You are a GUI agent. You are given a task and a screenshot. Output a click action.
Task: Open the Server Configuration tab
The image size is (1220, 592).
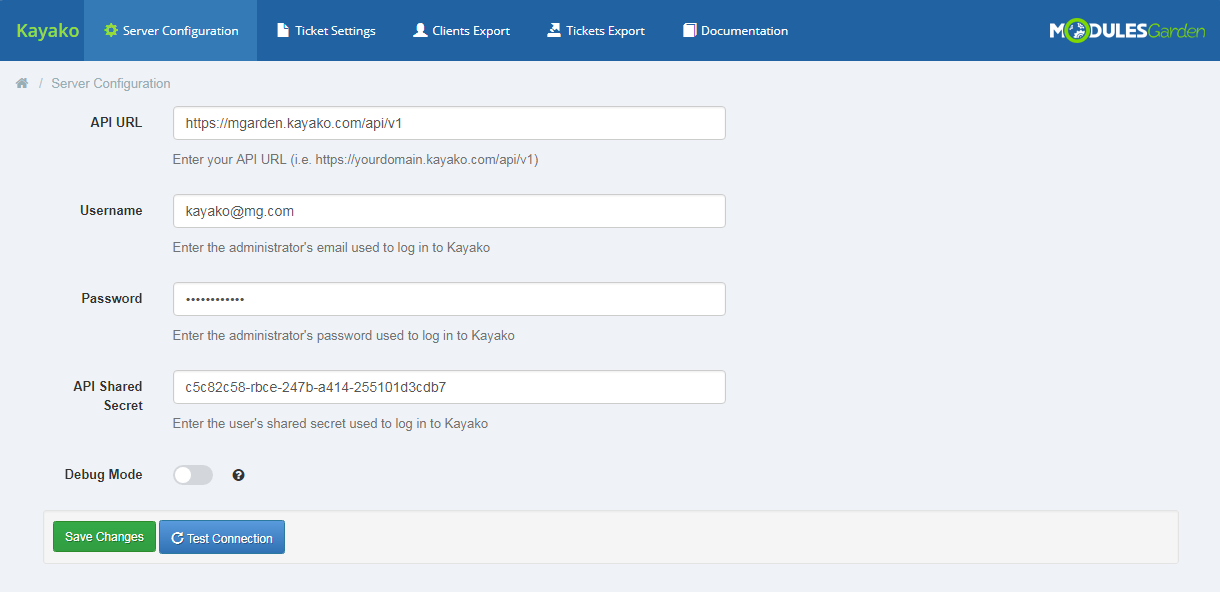coord(171,30)
